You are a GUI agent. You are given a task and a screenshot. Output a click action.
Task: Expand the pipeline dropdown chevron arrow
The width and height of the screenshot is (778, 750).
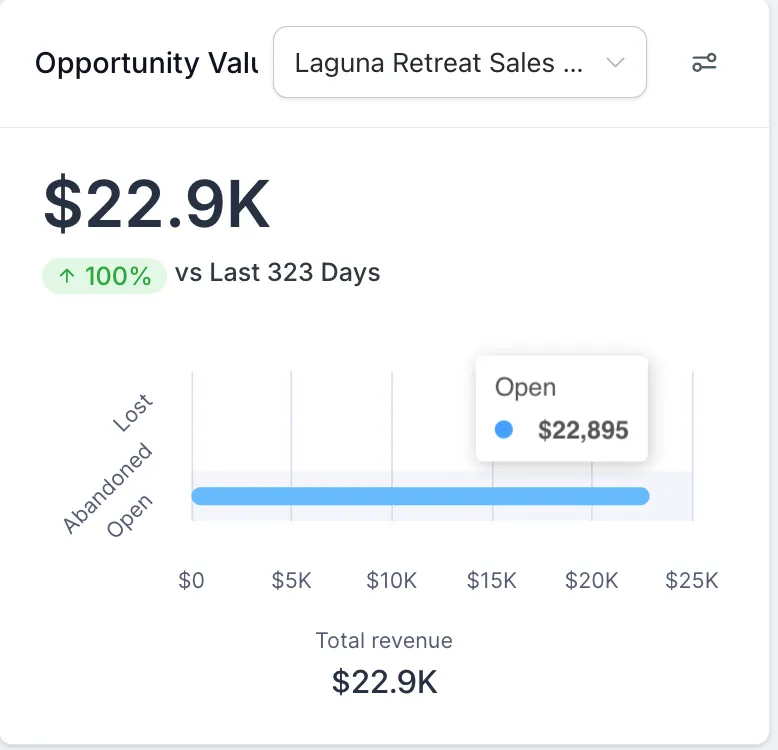pyautogui.click(x=616, y=63)
